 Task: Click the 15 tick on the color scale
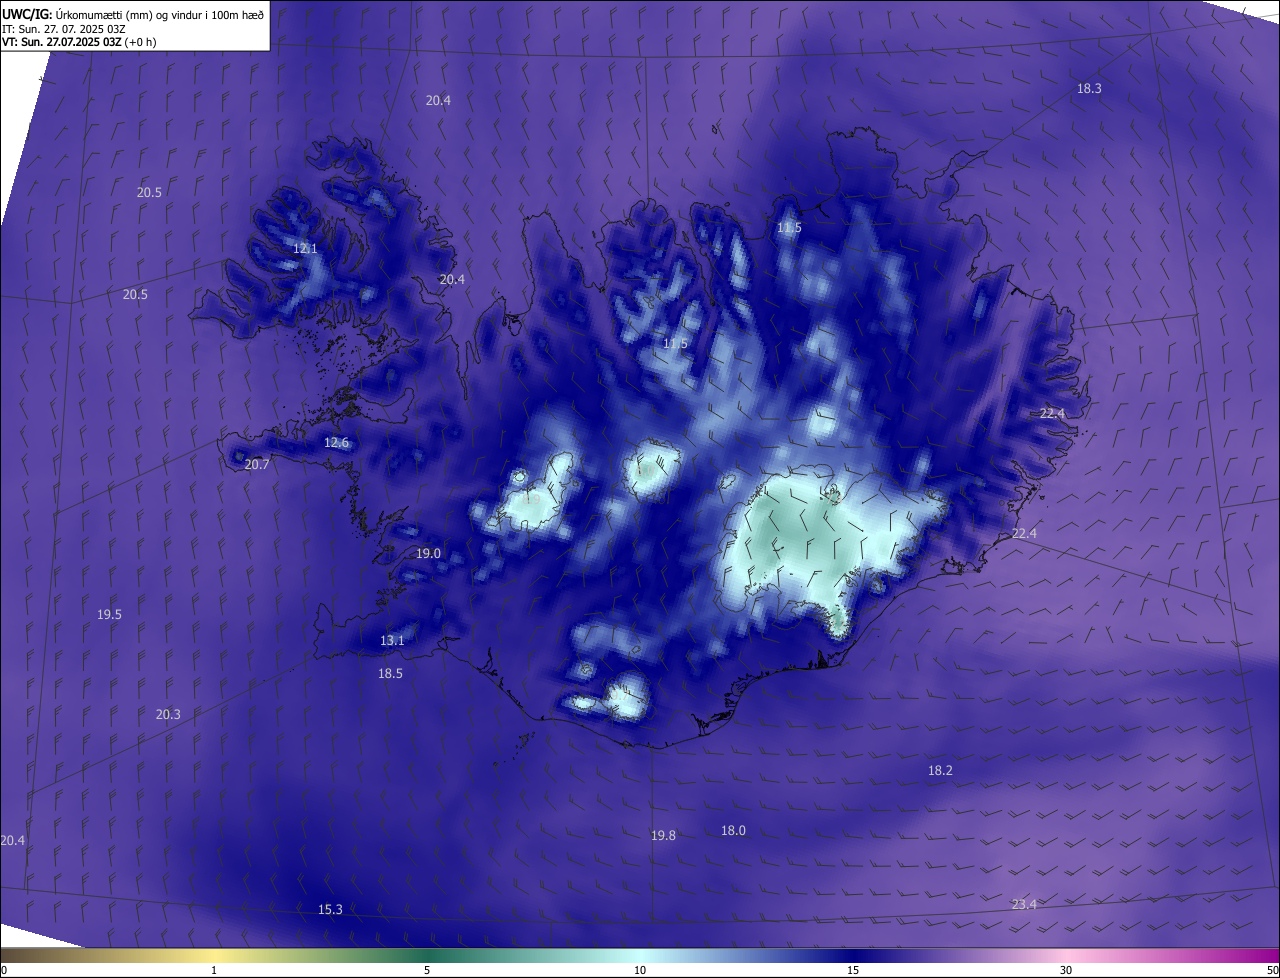coord(853,970)
